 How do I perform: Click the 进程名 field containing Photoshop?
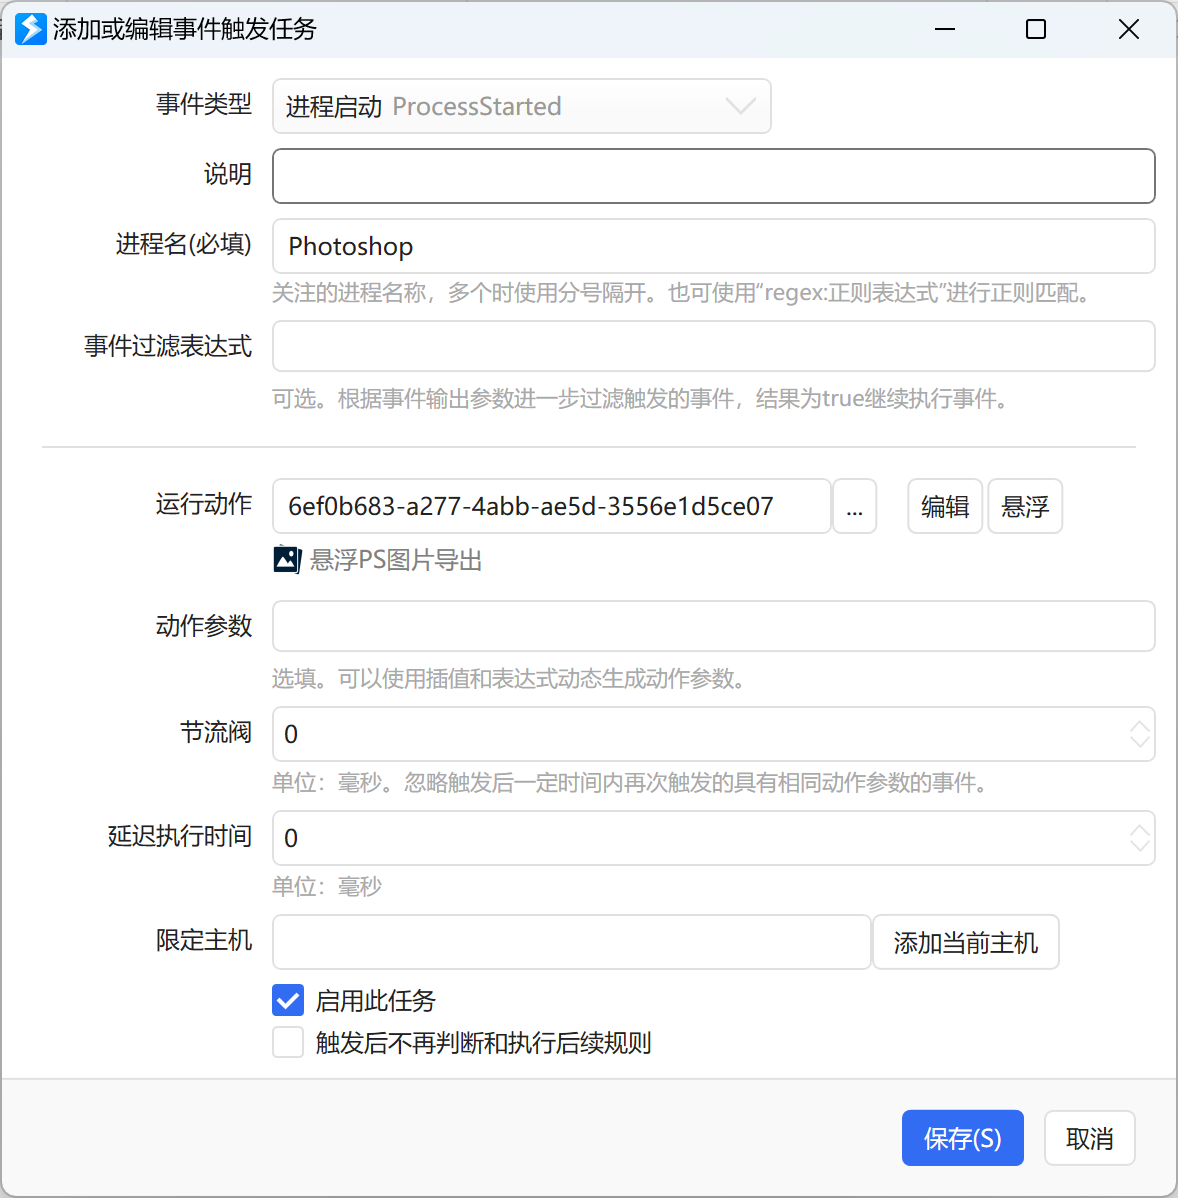coord(714,246)
